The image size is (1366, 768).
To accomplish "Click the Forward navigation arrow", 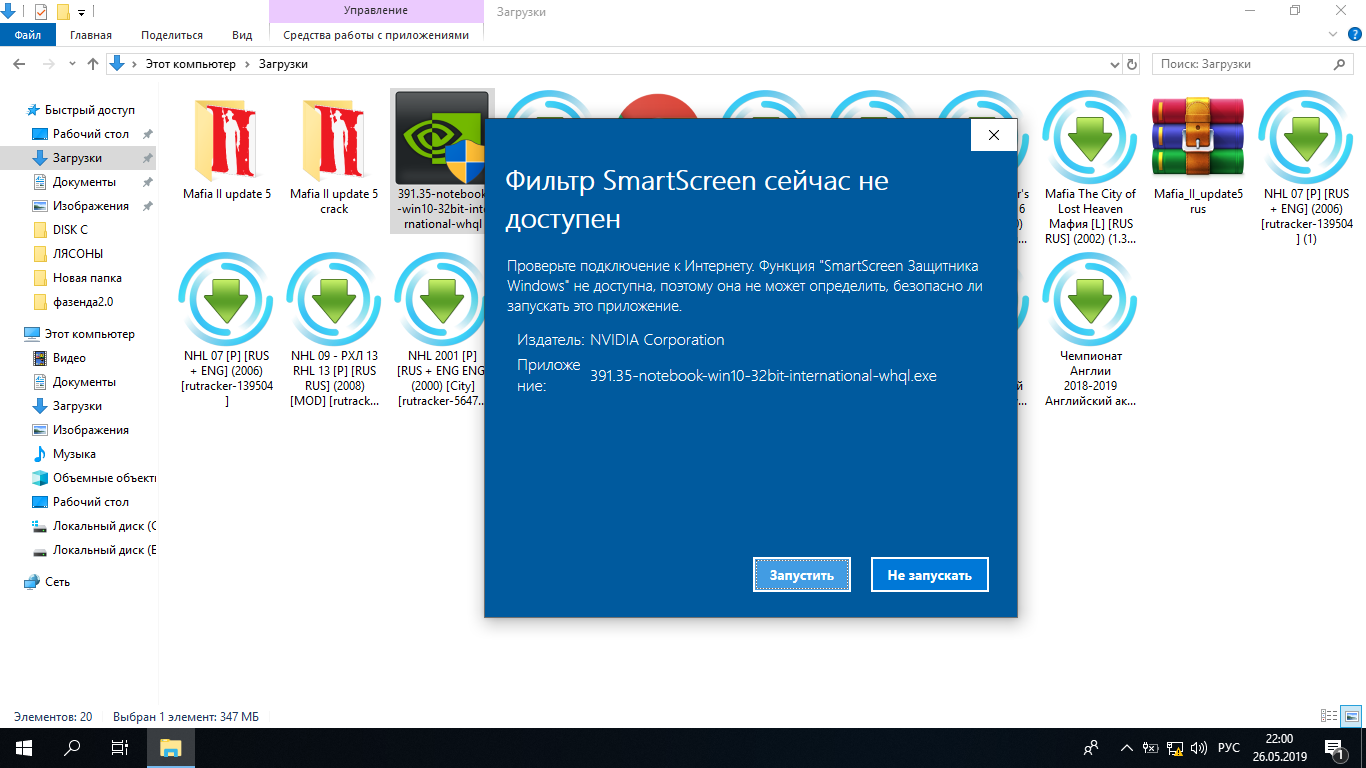I will tap(48, 64).
